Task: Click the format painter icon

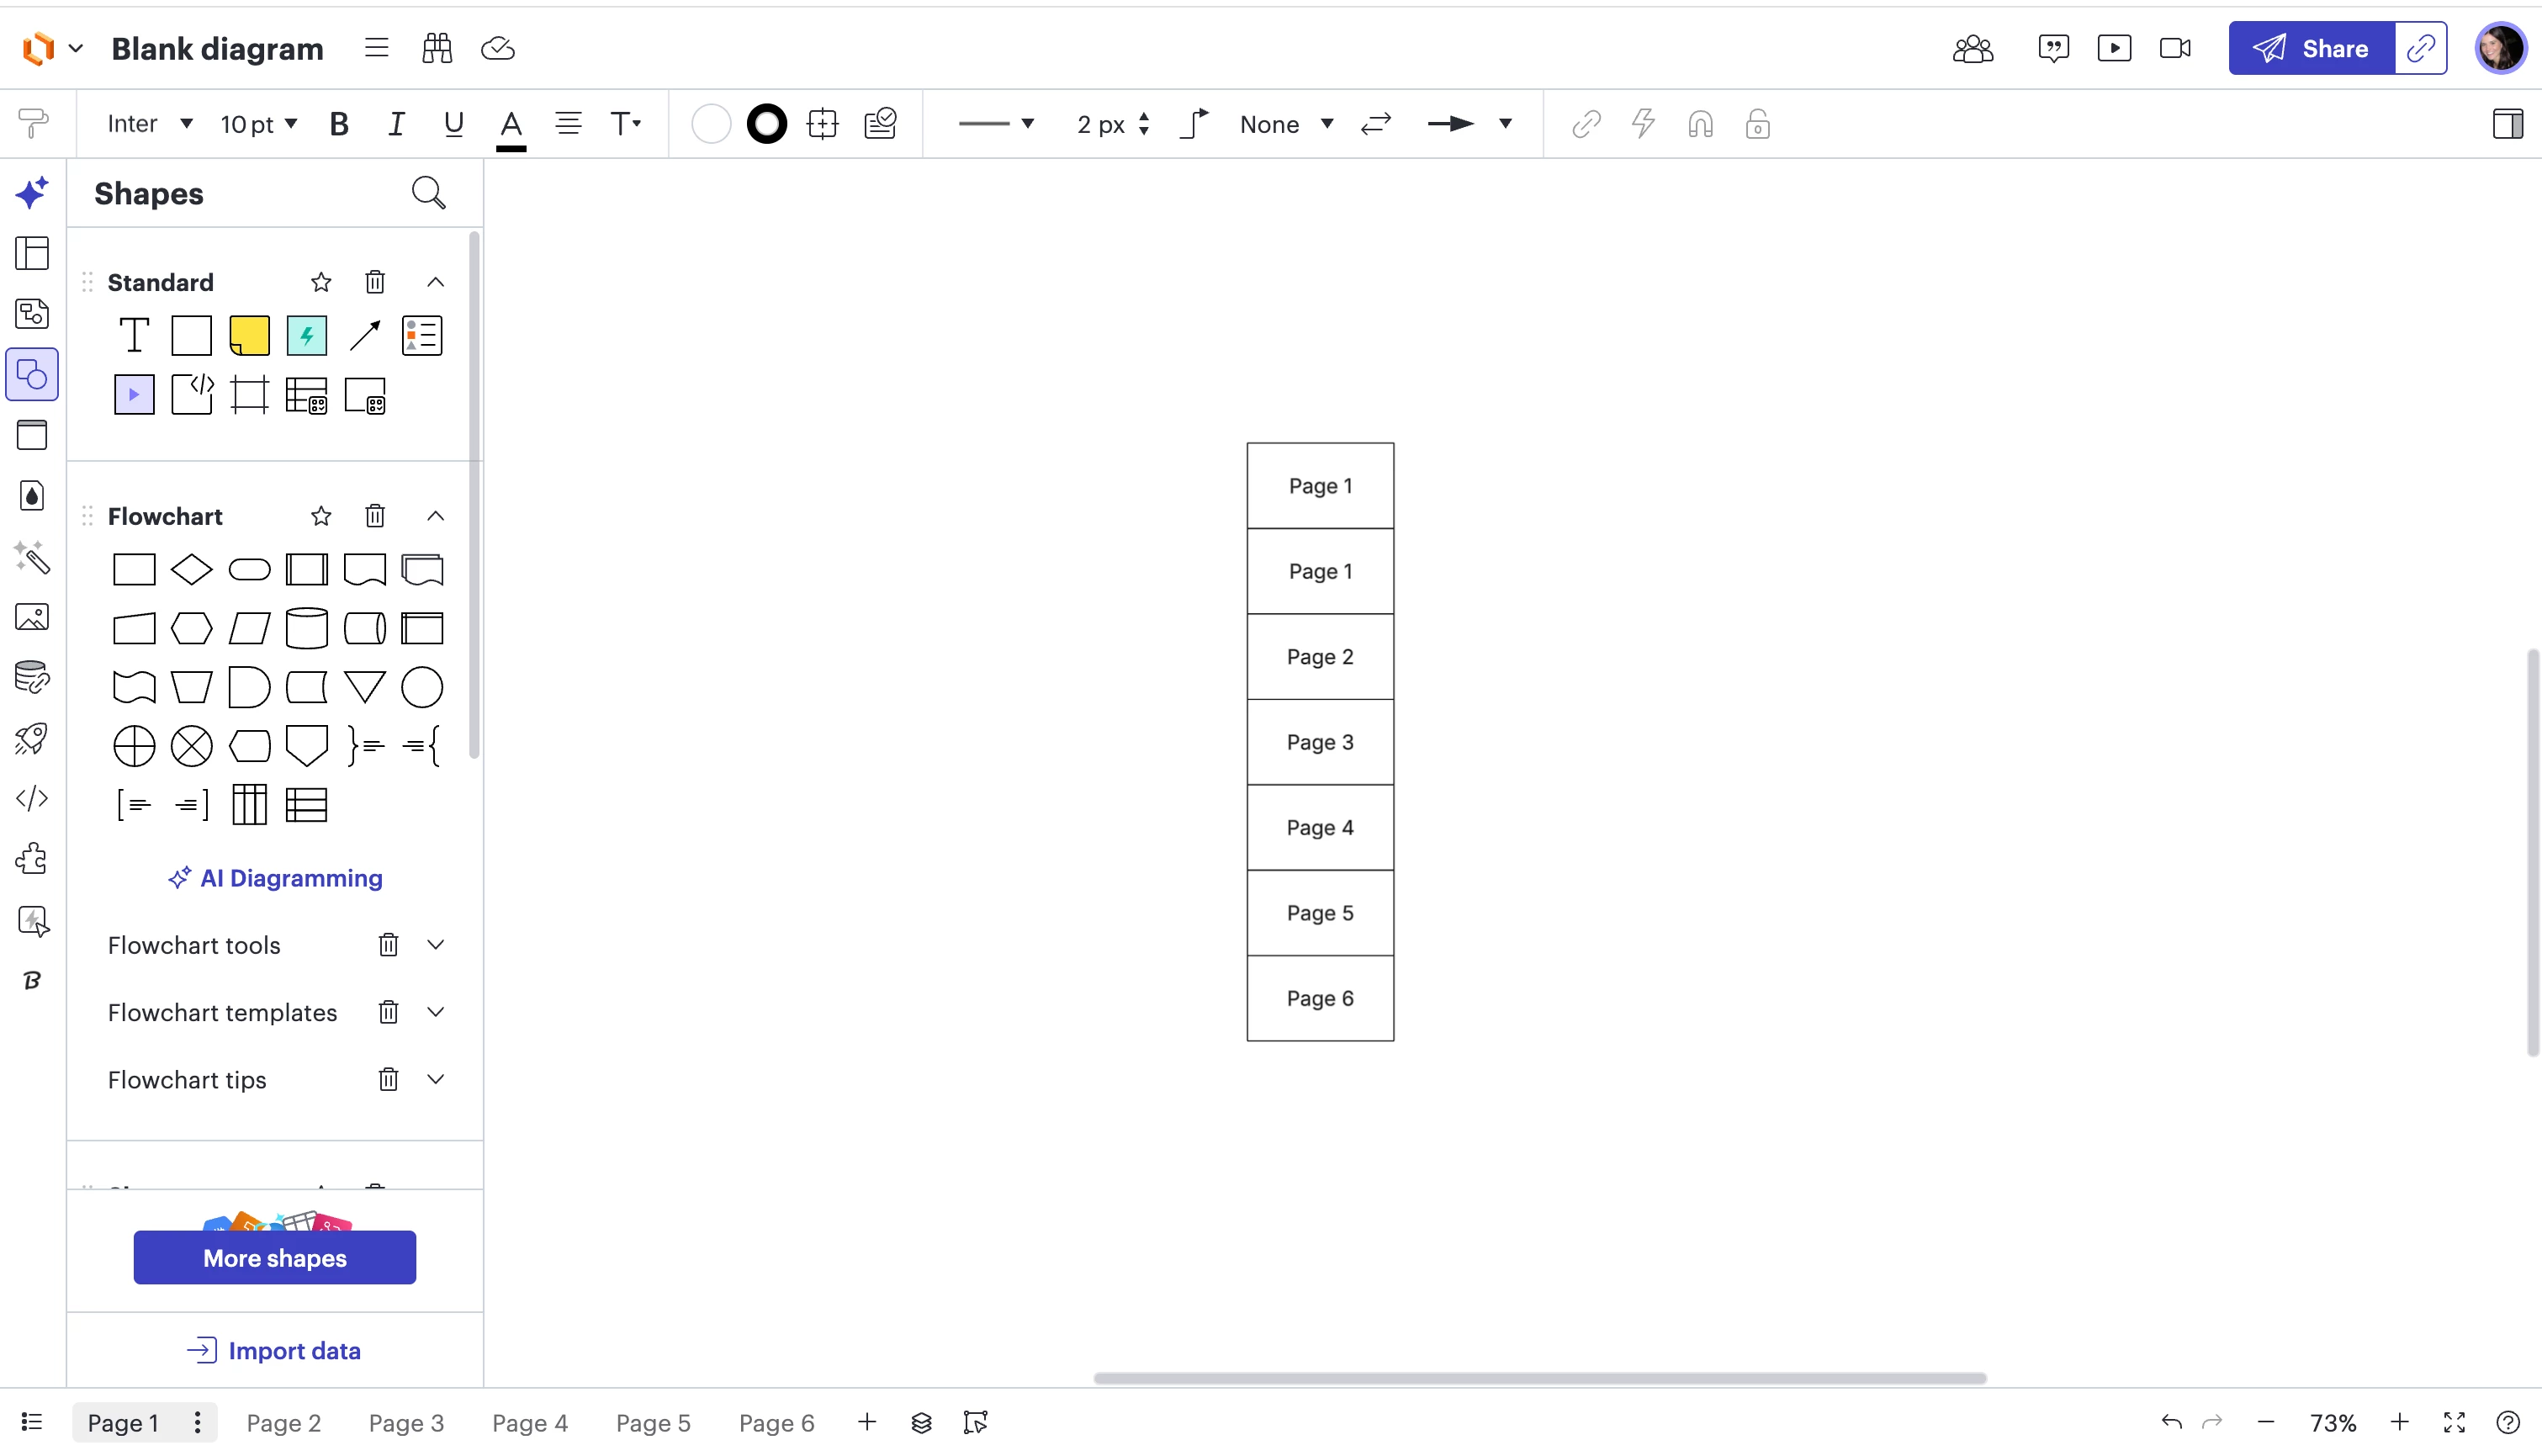Action: coord(33,124)
